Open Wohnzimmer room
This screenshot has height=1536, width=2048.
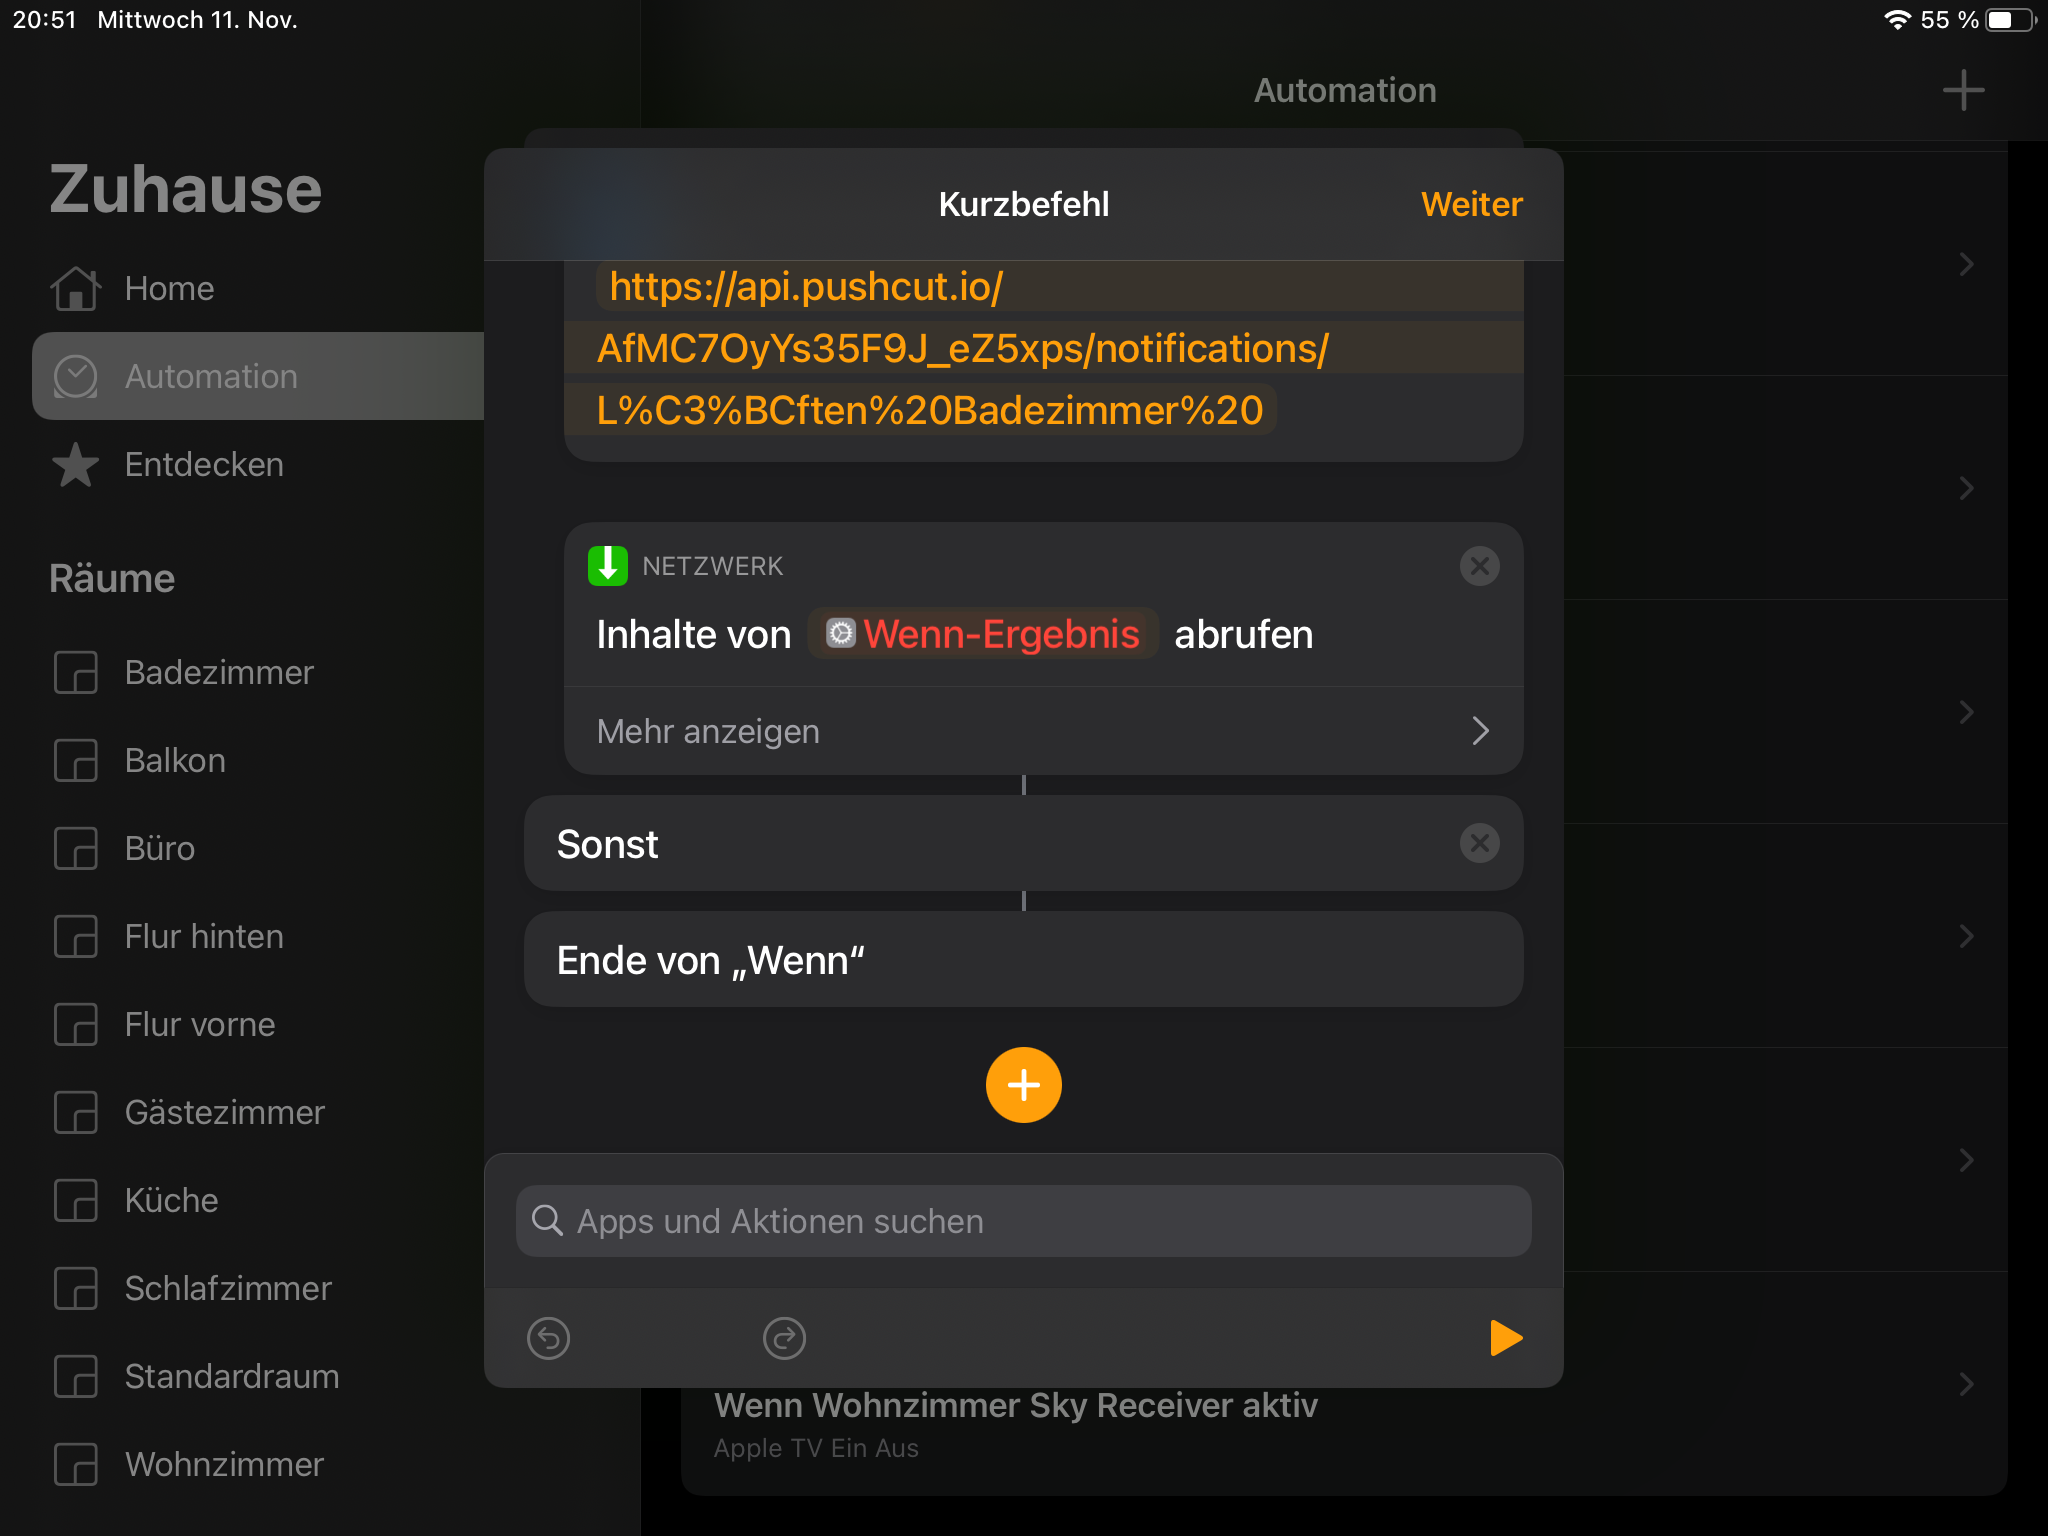click(x=224, y=1464)
